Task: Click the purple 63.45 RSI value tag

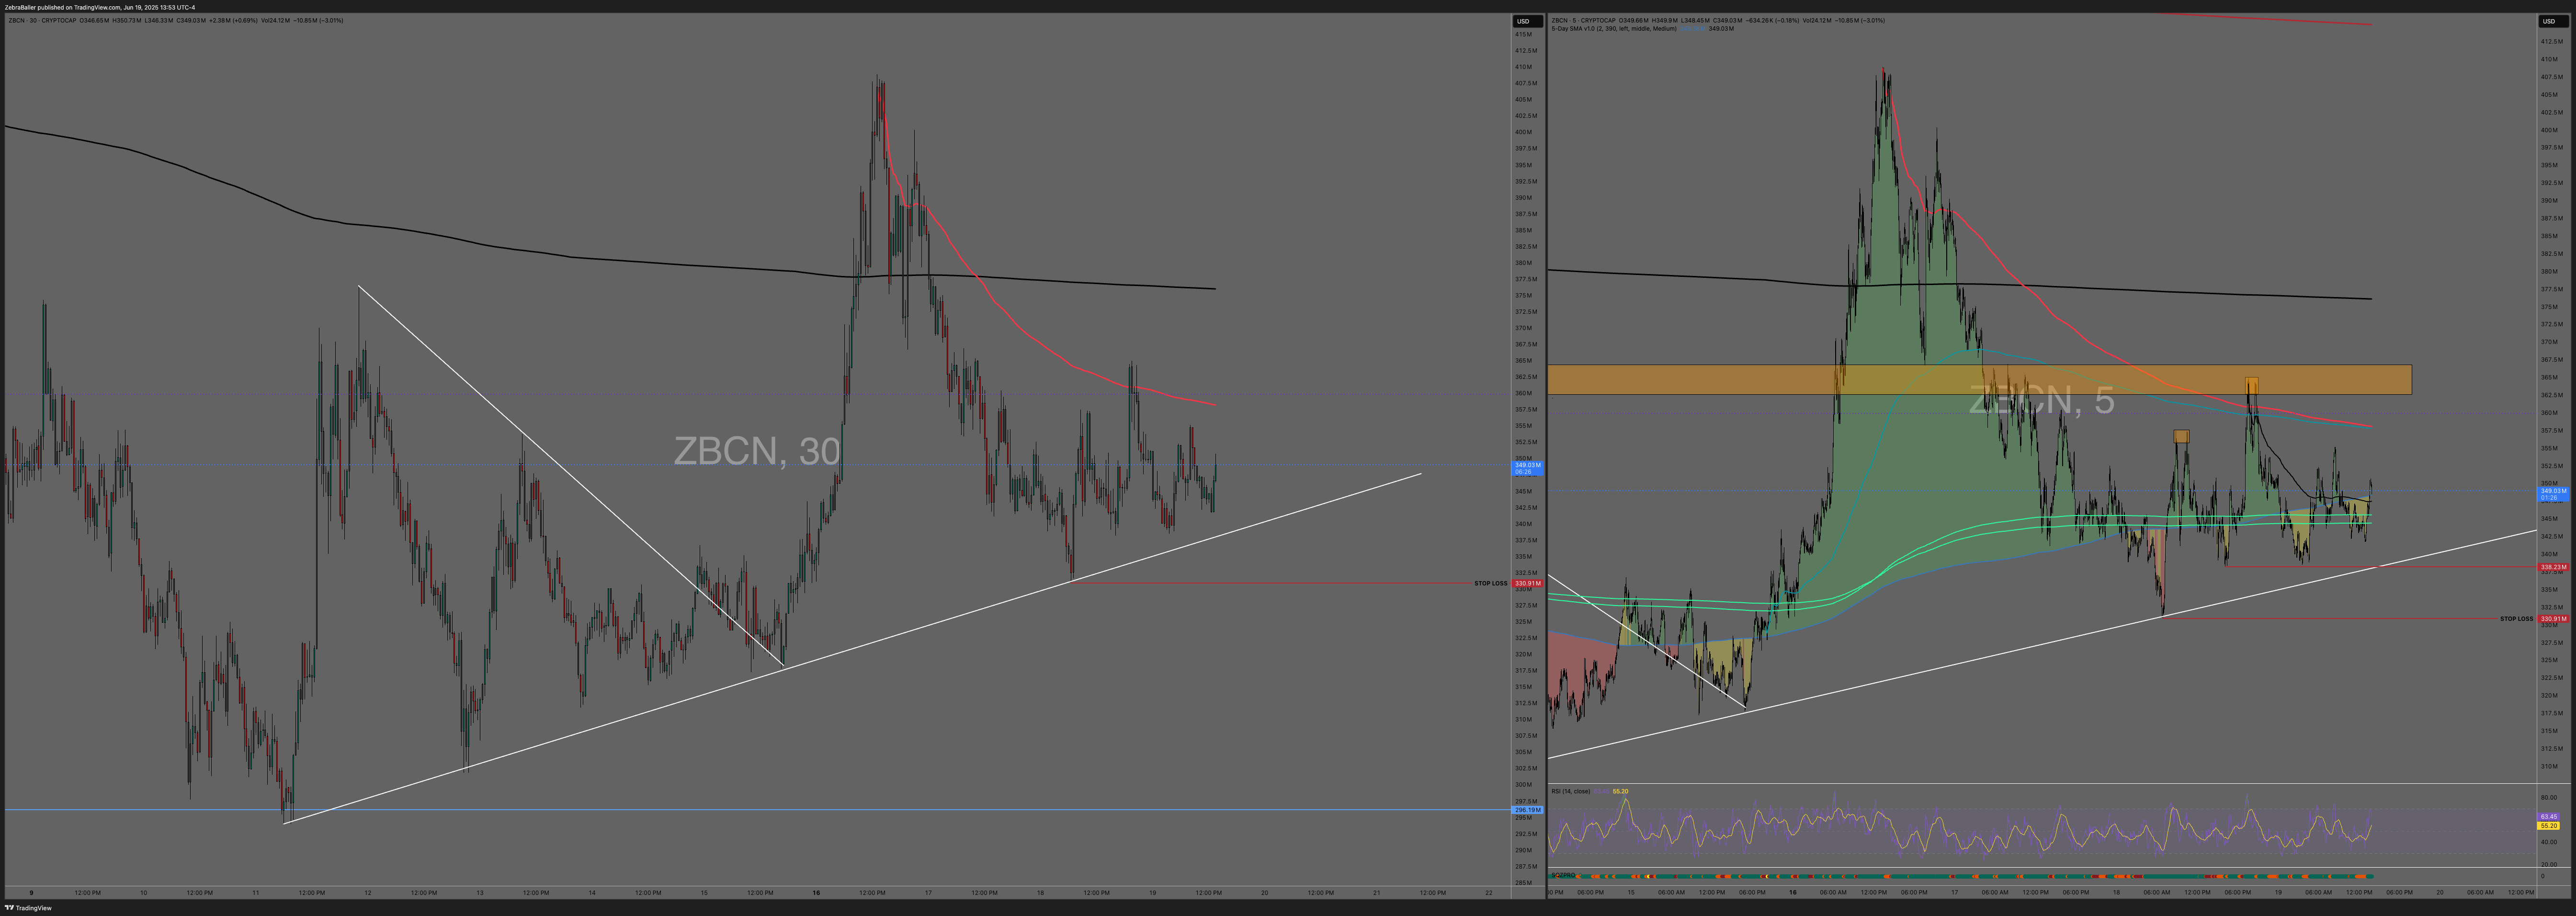Action: [x=2548, y=817]
